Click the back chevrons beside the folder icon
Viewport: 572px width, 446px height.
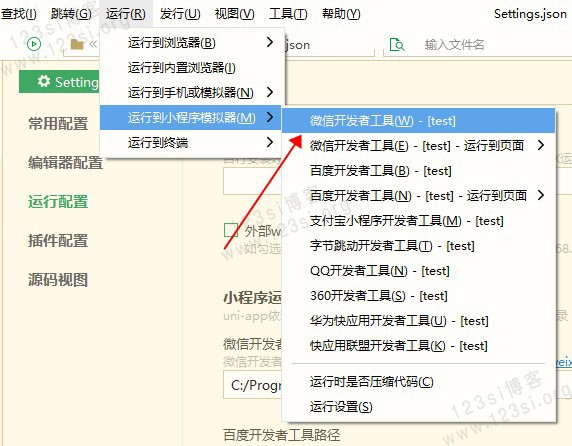(x=93, y=44)
